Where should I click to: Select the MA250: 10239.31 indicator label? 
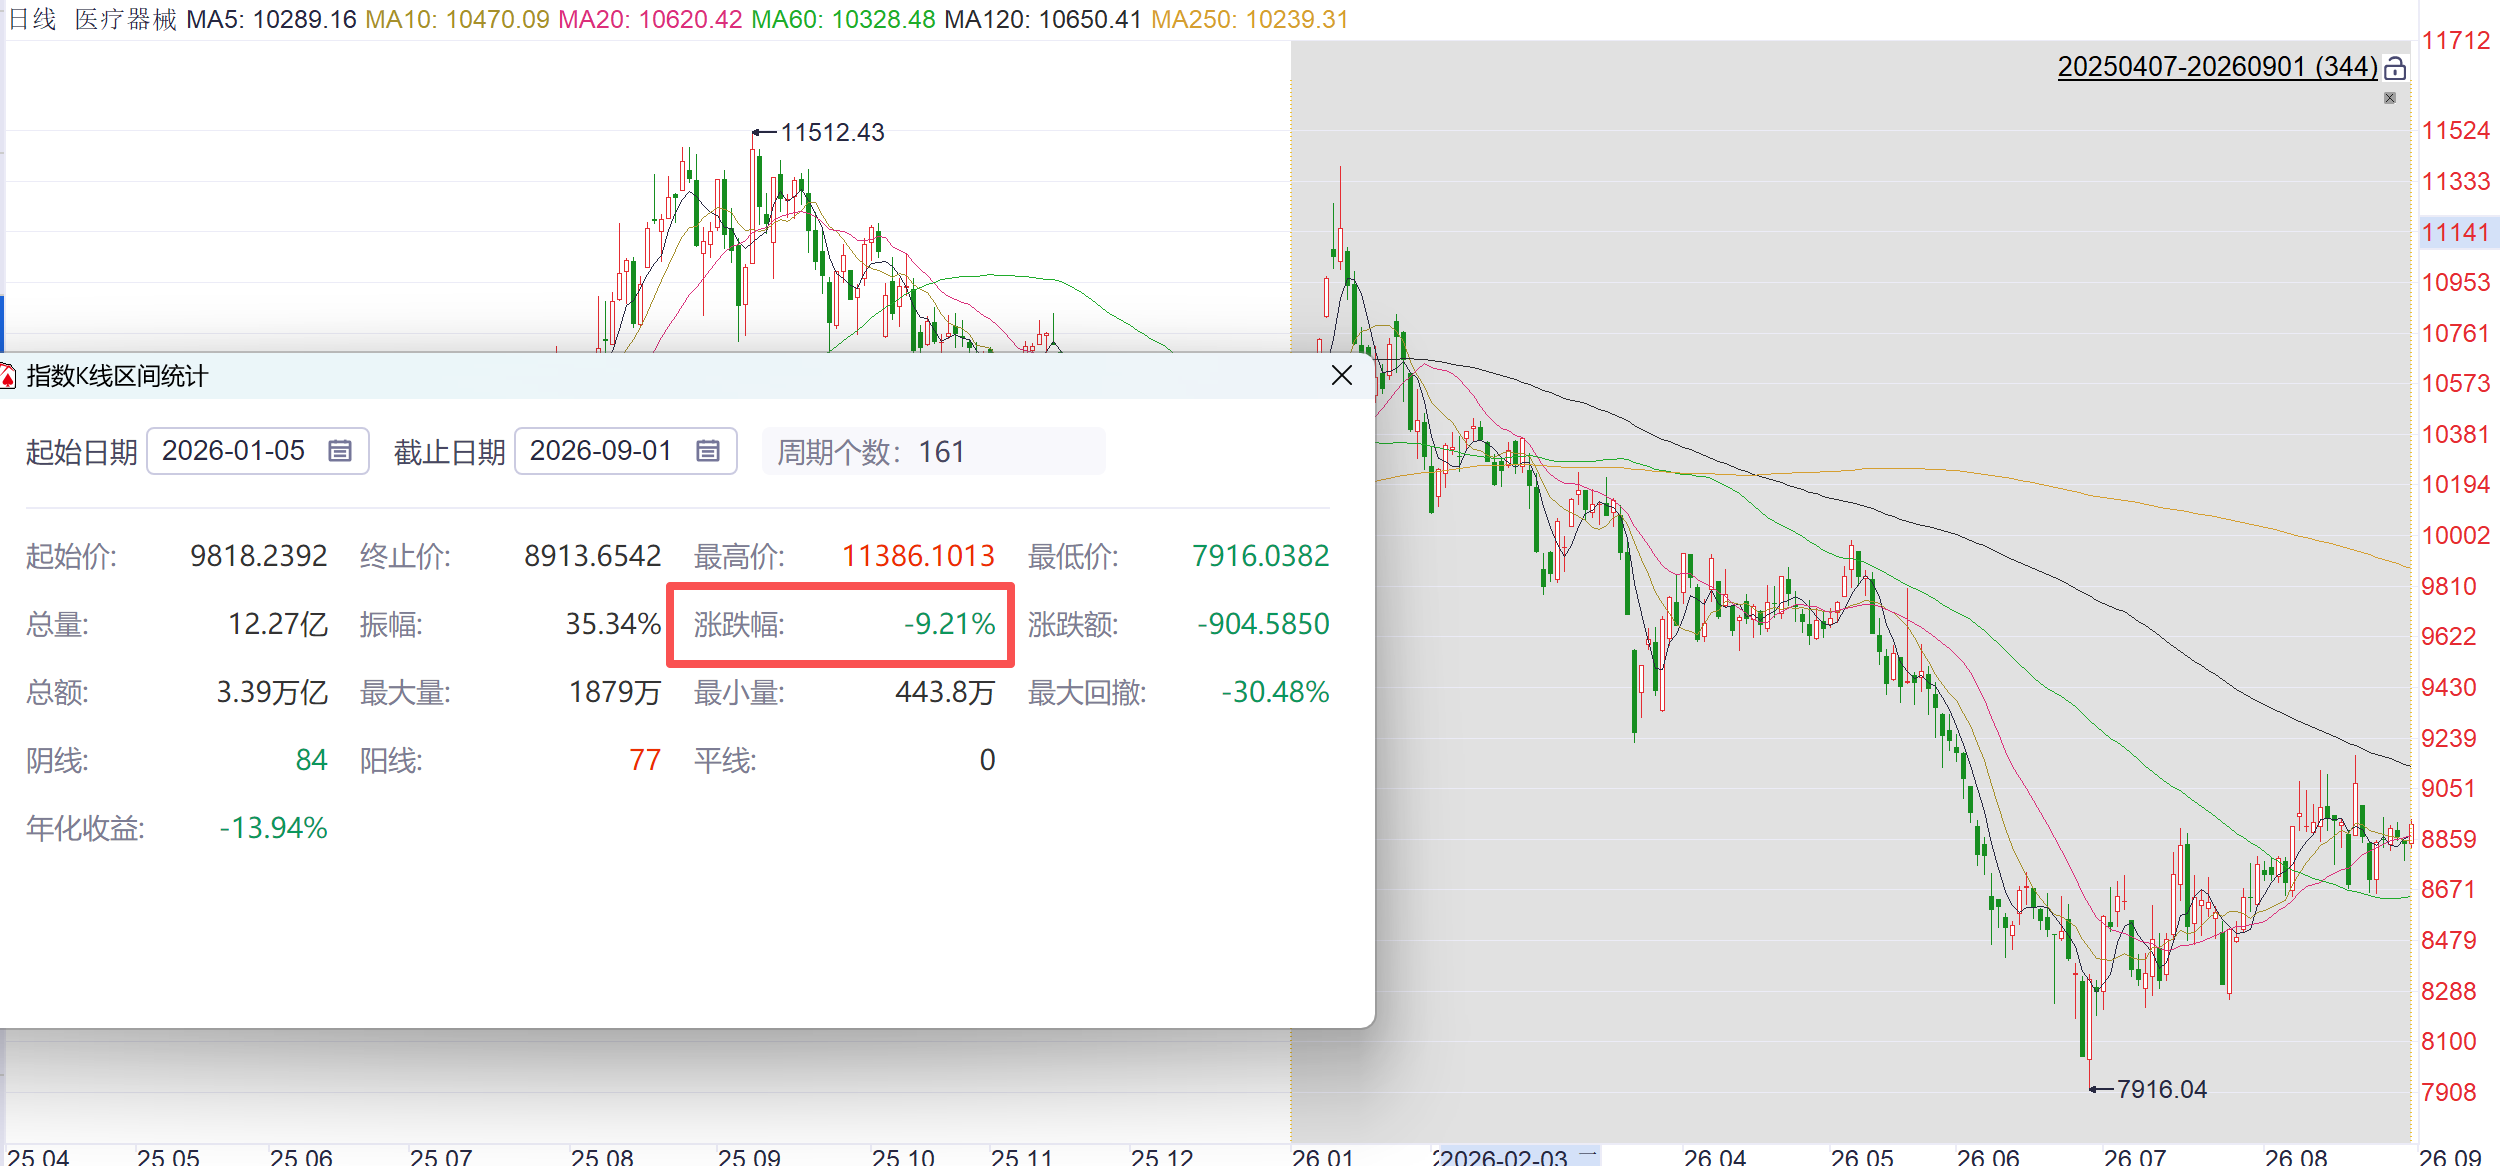point(1250,19)
